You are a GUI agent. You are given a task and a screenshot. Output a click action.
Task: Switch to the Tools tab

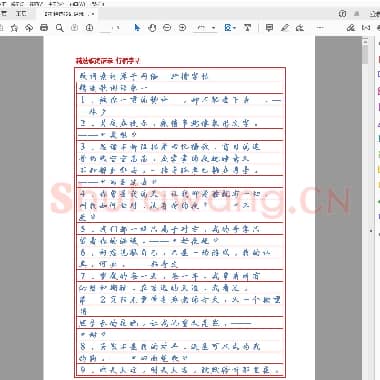[x=21, y=14]
